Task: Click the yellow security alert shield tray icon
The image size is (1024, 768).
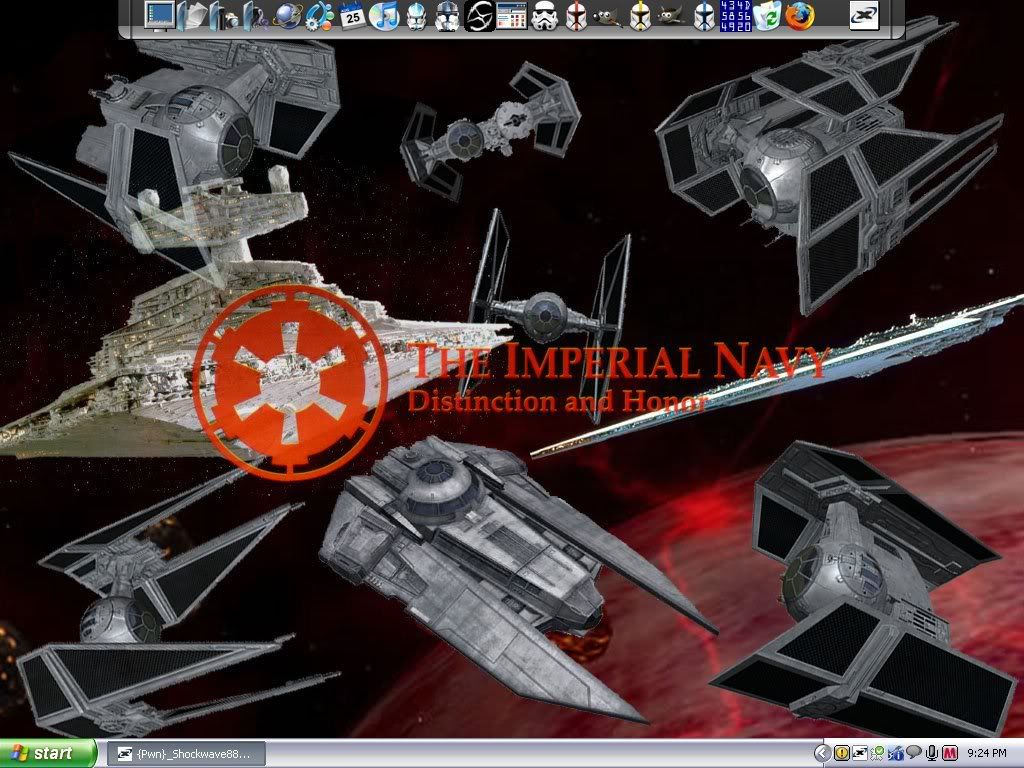Action: coord(841,754)
